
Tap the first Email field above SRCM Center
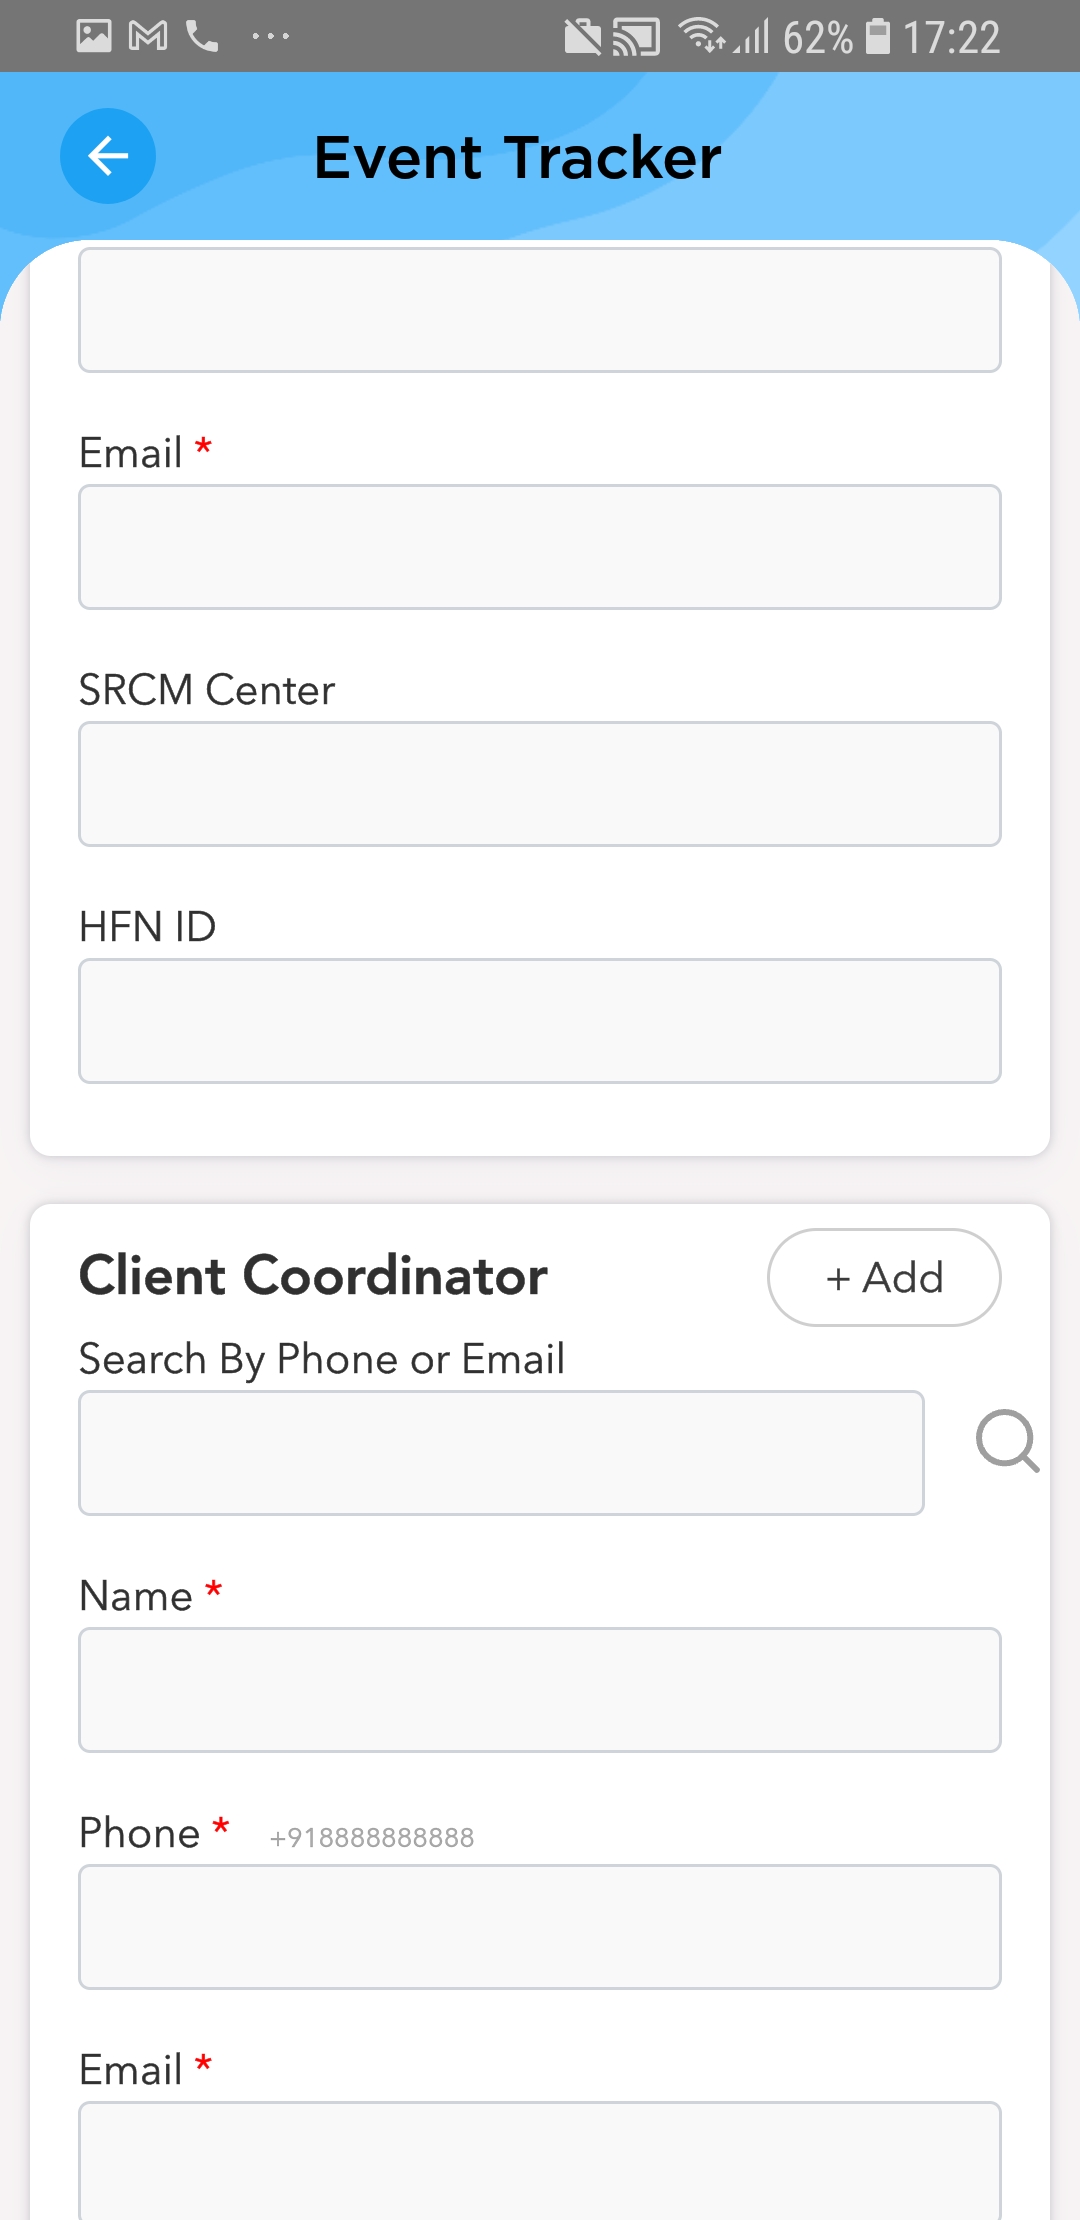tap(540, 547)
